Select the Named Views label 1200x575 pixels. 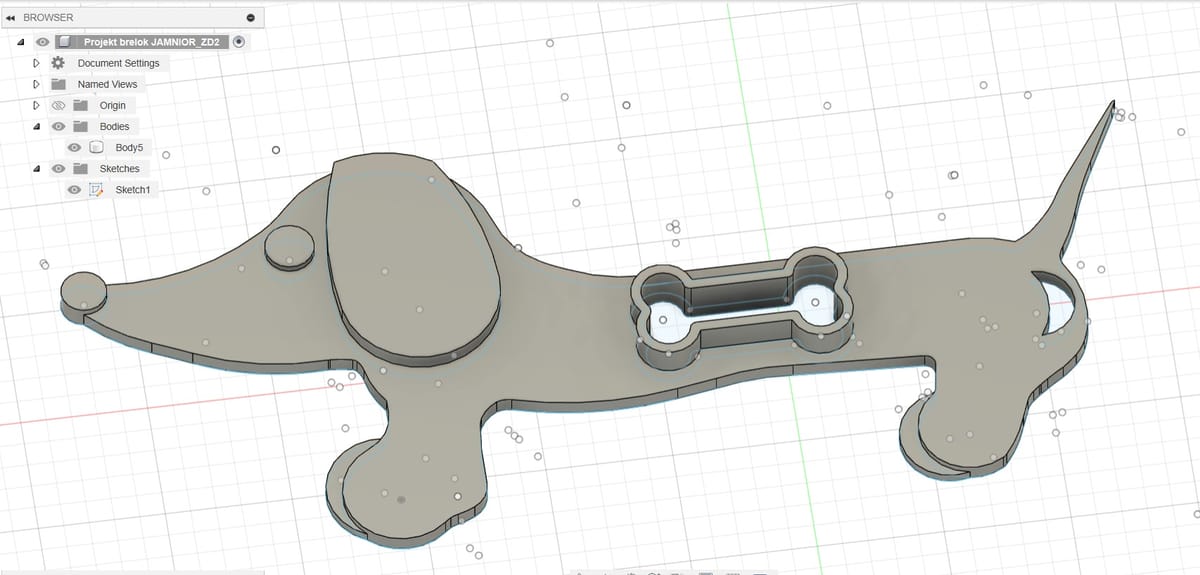107,84
